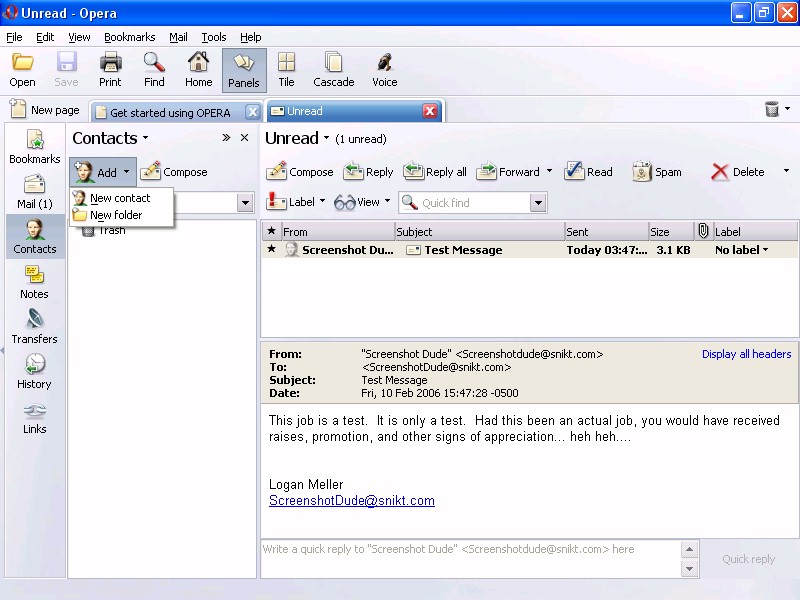This screenshot has height=600, width=800.
Task: Open the View dropdown with glasses icon
Action: click(362, 202)
